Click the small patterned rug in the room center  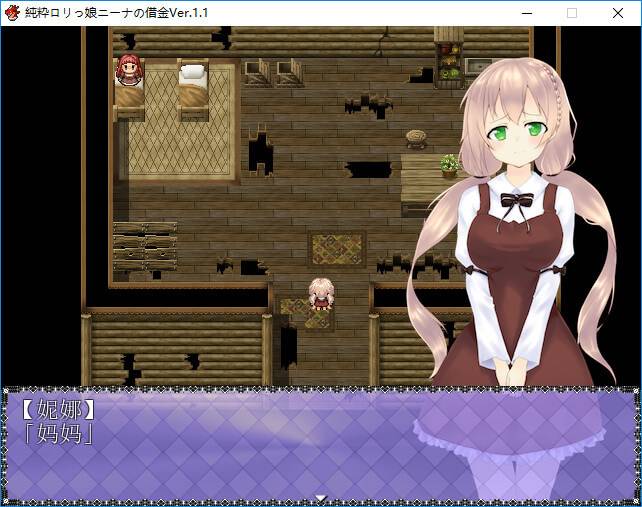(336, 249)
